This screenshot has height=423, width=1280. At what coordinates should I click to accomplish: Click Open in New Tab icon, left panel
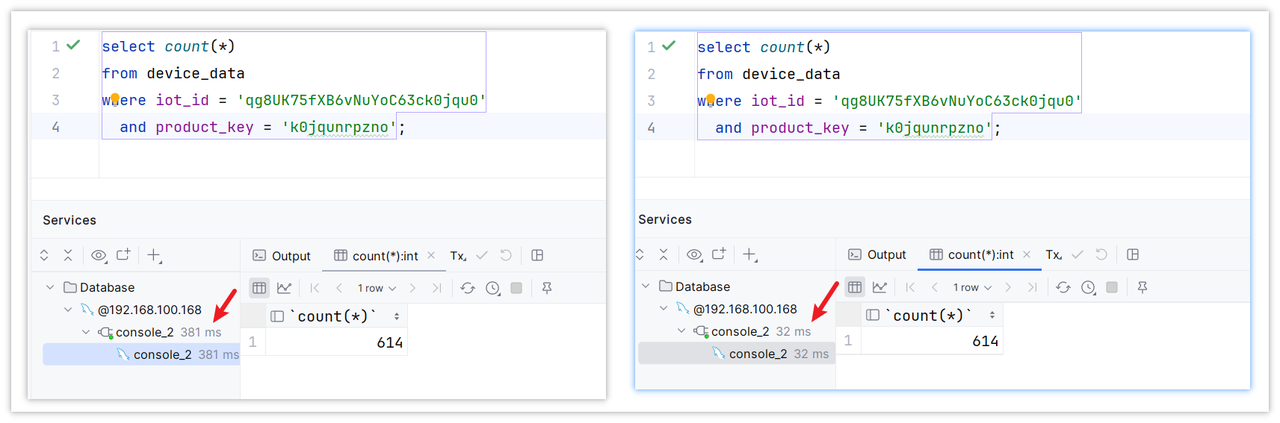tap(123, 256)
